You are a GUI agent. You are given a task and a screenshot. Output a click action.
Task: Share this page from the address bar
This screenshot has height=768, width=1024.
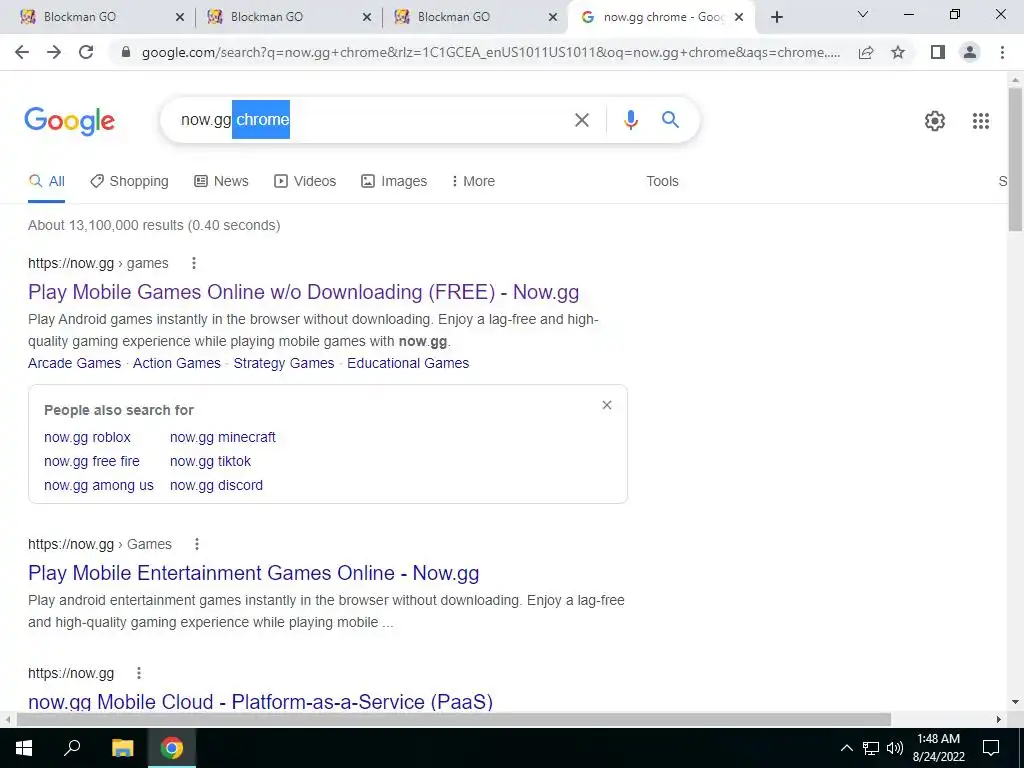point(866,52)
